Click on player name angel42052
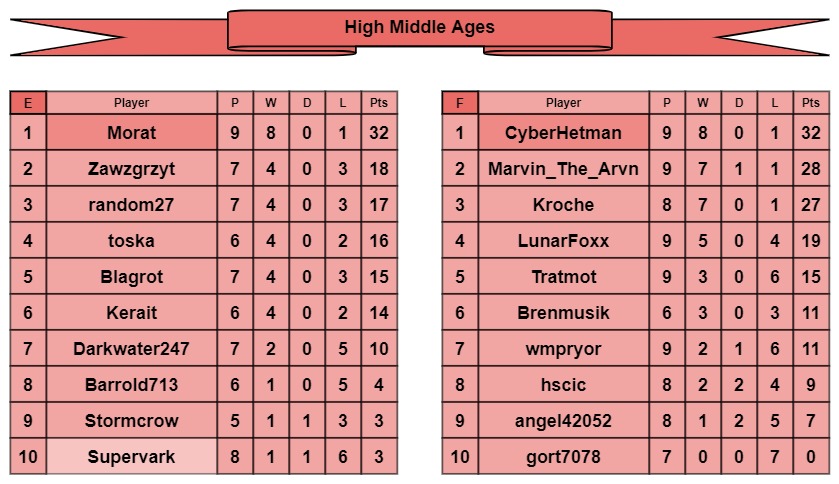 tap(563, 421)
